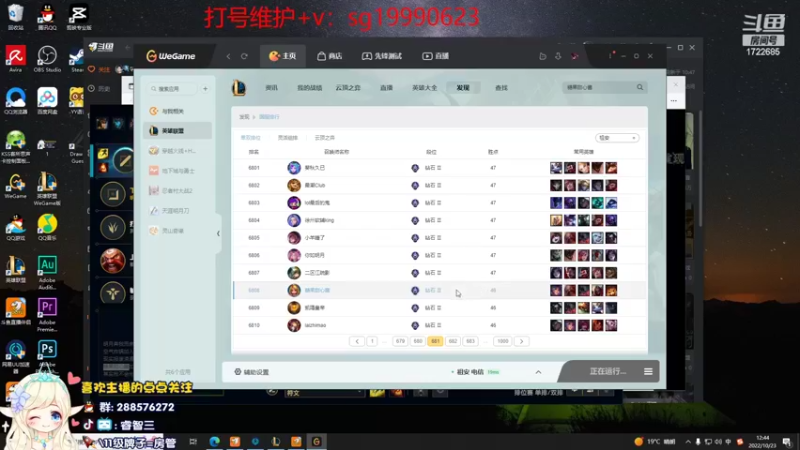Open hamburger menu beside 正在运行
This screenshot has width=800, height=450.
(648, 371)
